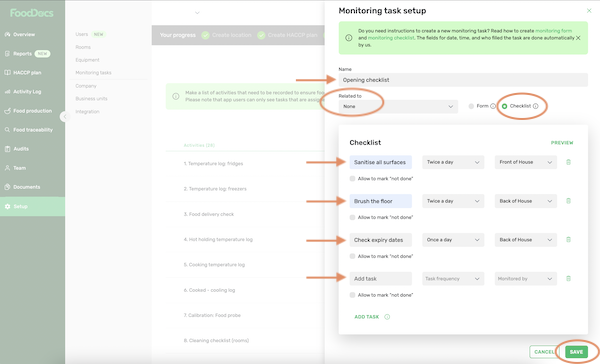Check 'not done' option under Brush the floor
Viewport: 600px width, 364px height.
point(352,217)
